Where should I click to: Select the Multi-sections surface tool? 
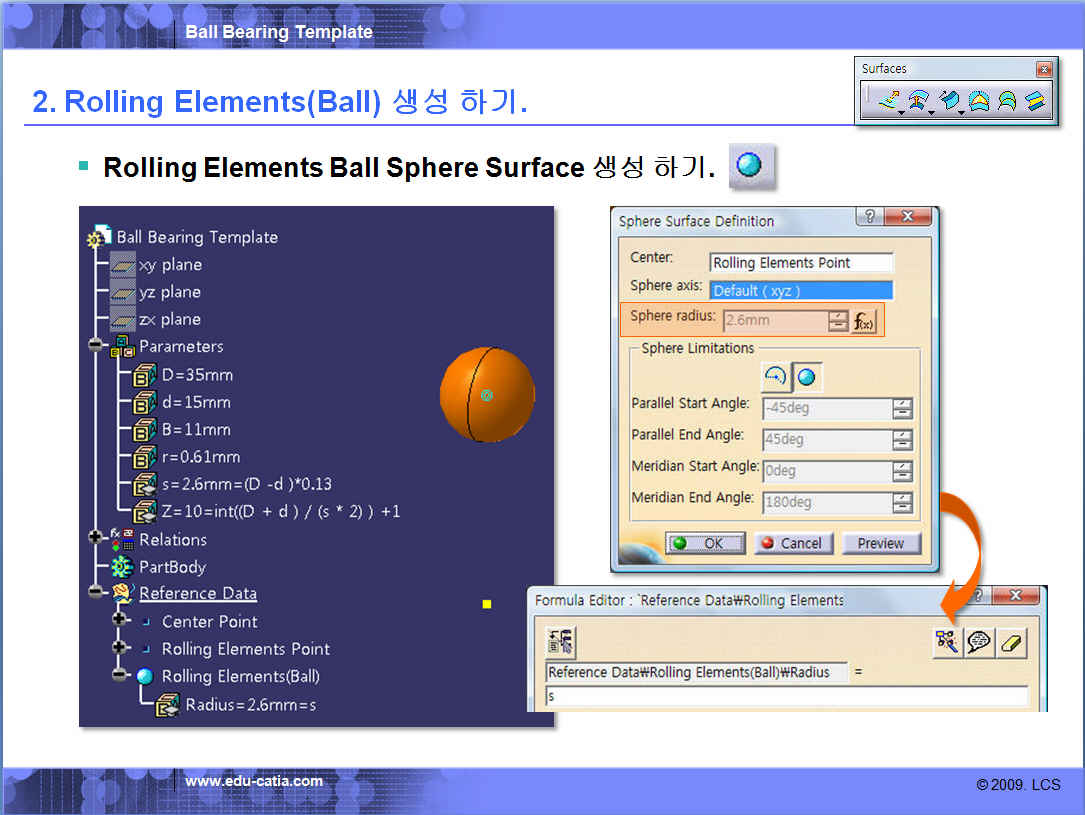1008,101
